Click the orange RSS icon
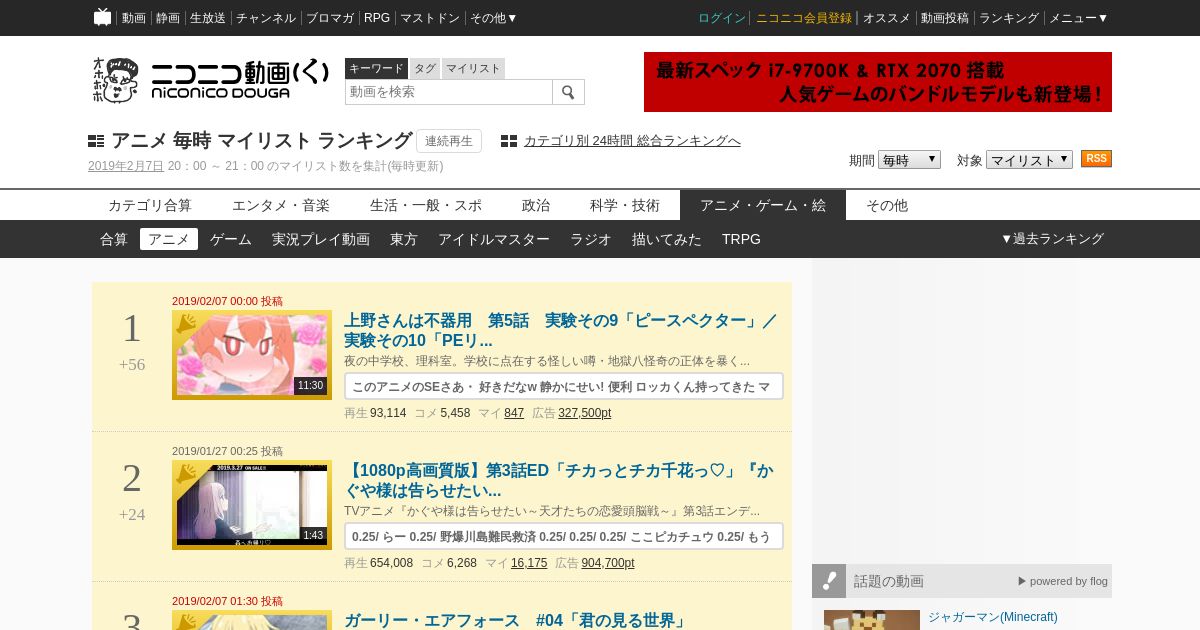1200x630 pixels. [x=1096, y=159]
